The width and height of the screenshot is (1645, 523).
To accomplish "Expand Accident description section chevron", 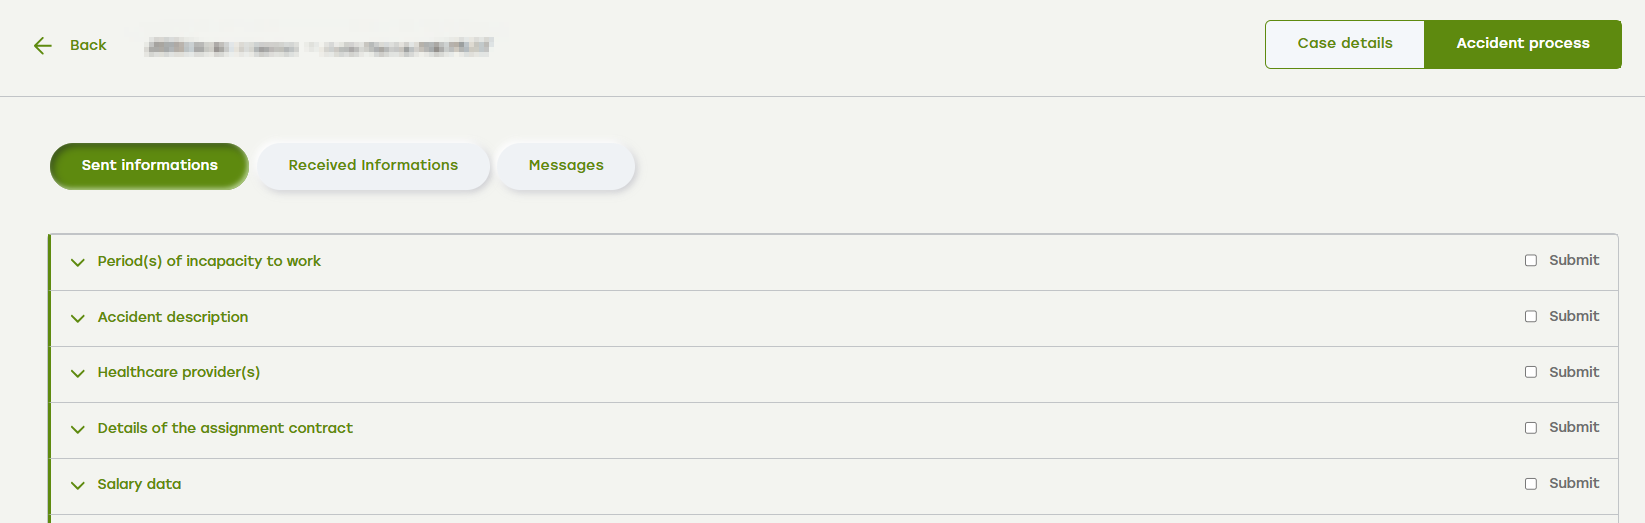I will (x=78, y=318).
